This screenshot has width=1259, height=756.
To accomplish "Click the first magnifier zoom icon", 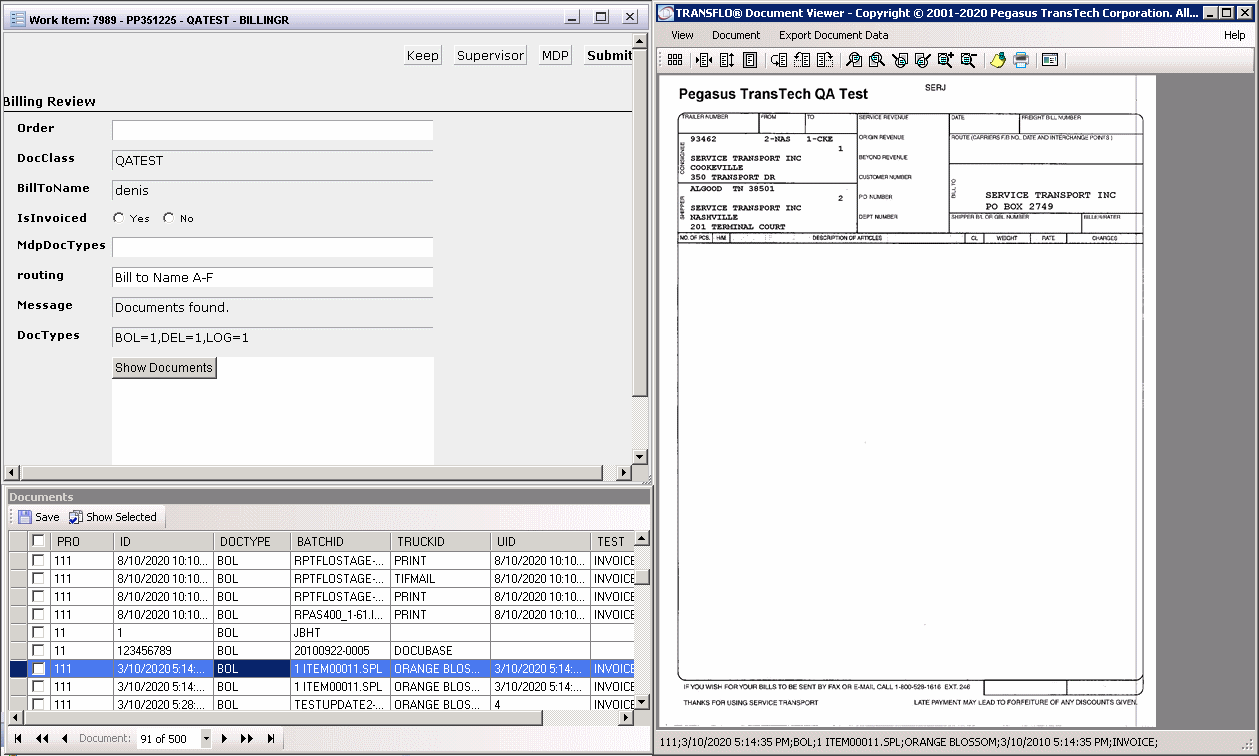I will tap(853, 60).
